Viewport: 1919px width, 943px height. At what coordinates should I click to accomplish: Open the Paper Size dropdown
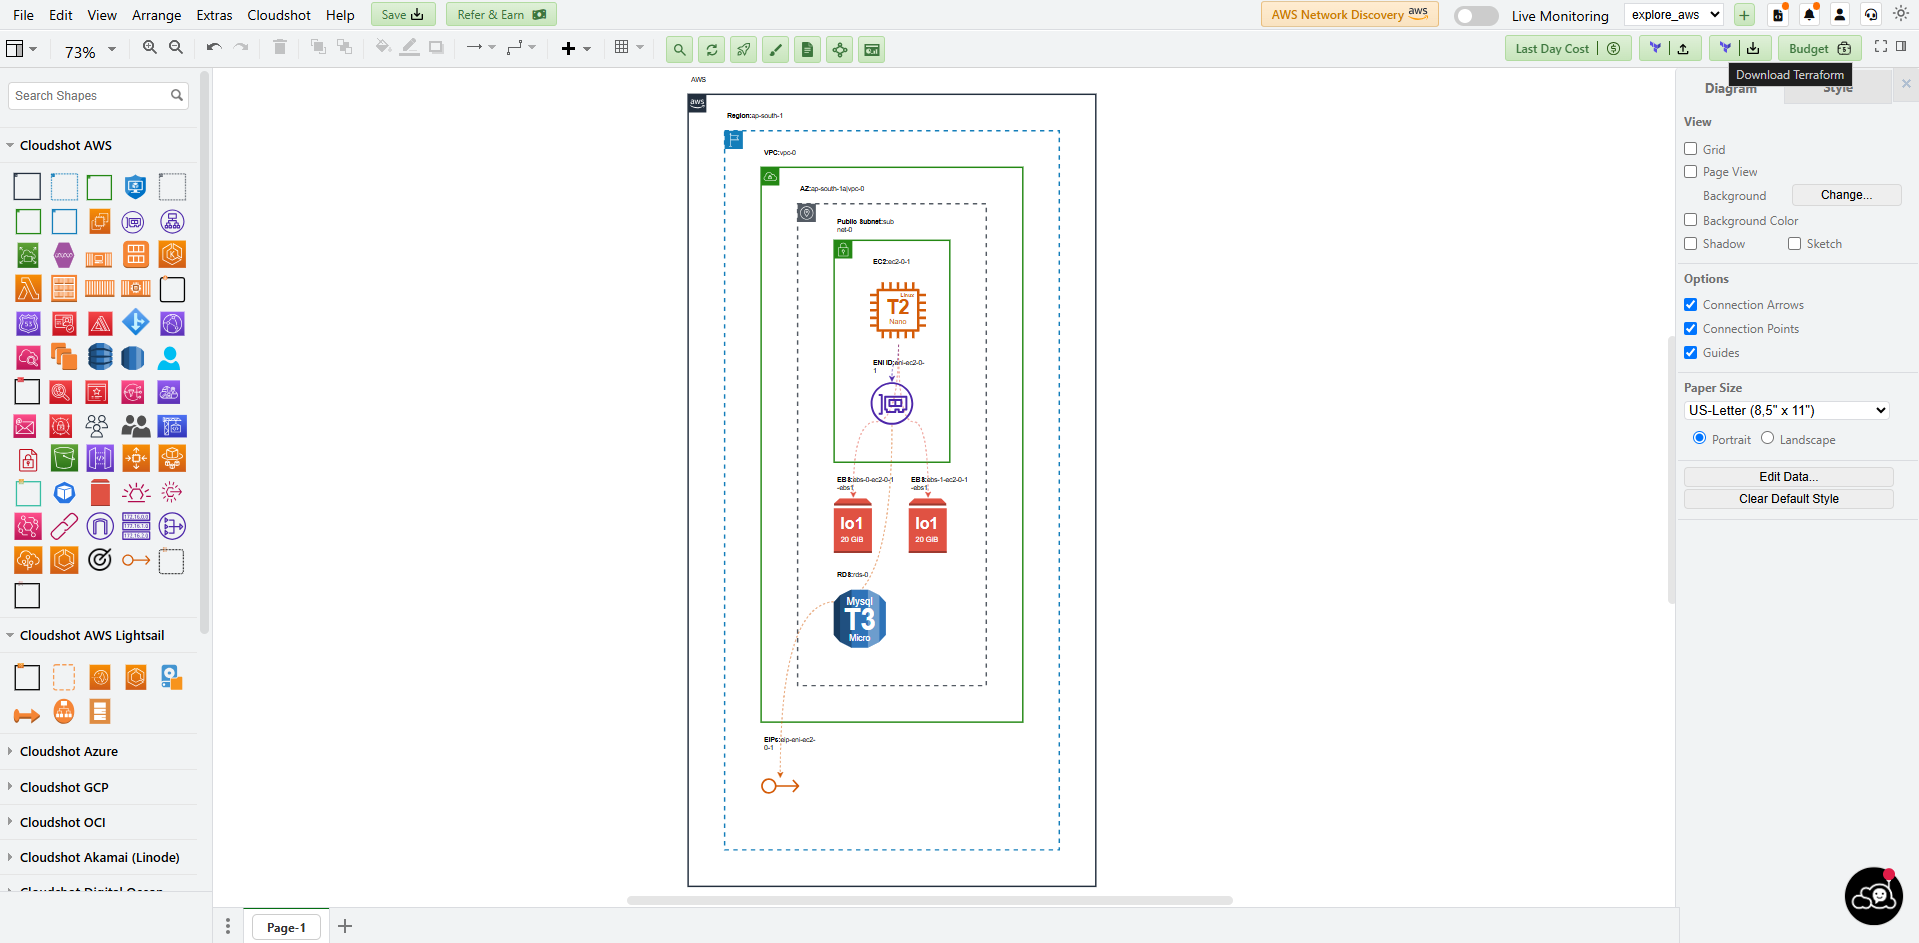point(1787,410)
